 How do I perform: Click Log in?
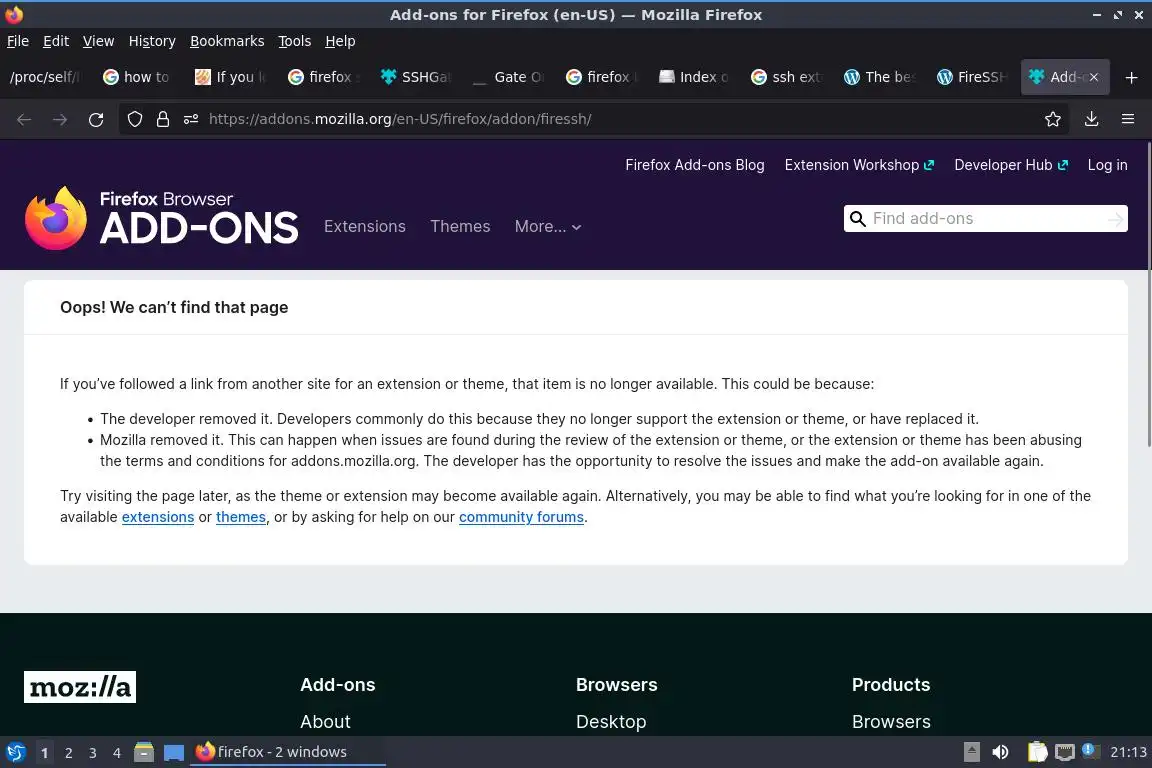tap(1107, 165)
